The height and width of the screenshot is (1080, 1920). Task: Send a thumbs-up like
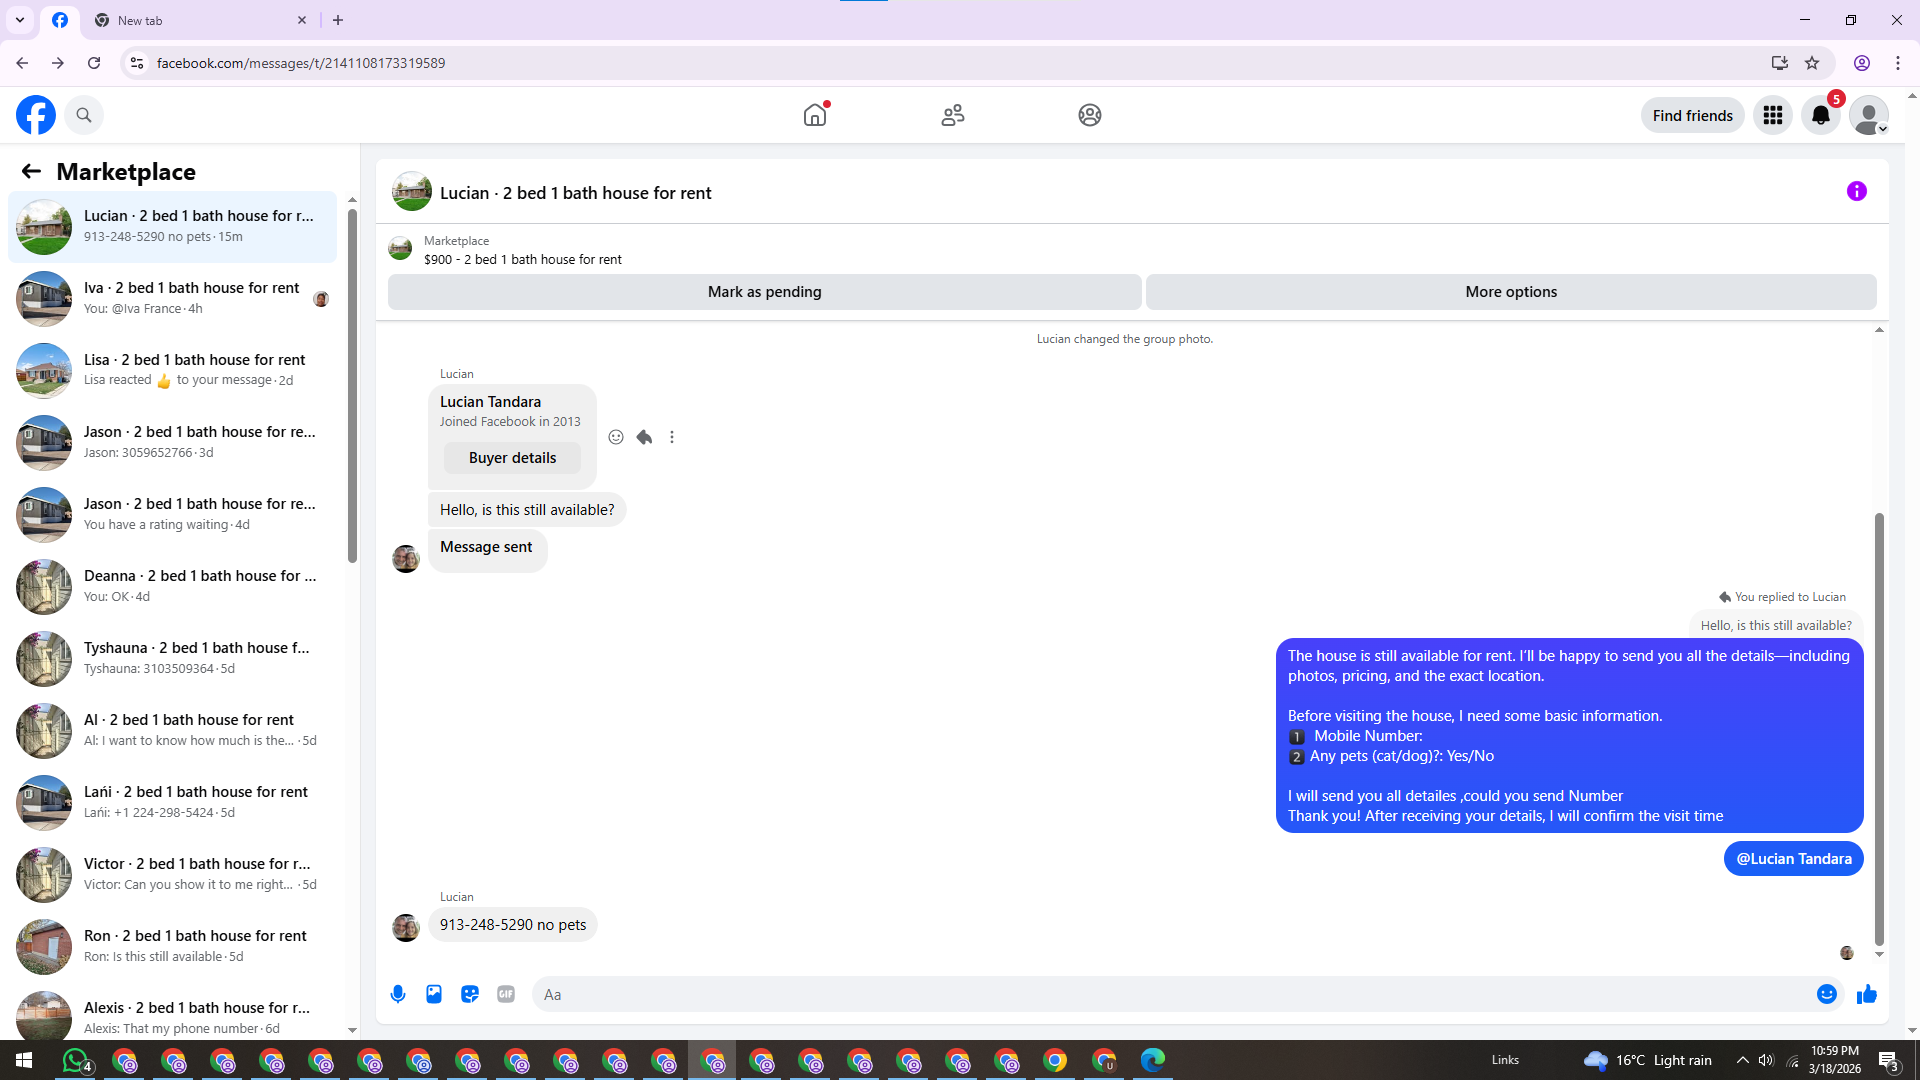(x=1866, y=994)
